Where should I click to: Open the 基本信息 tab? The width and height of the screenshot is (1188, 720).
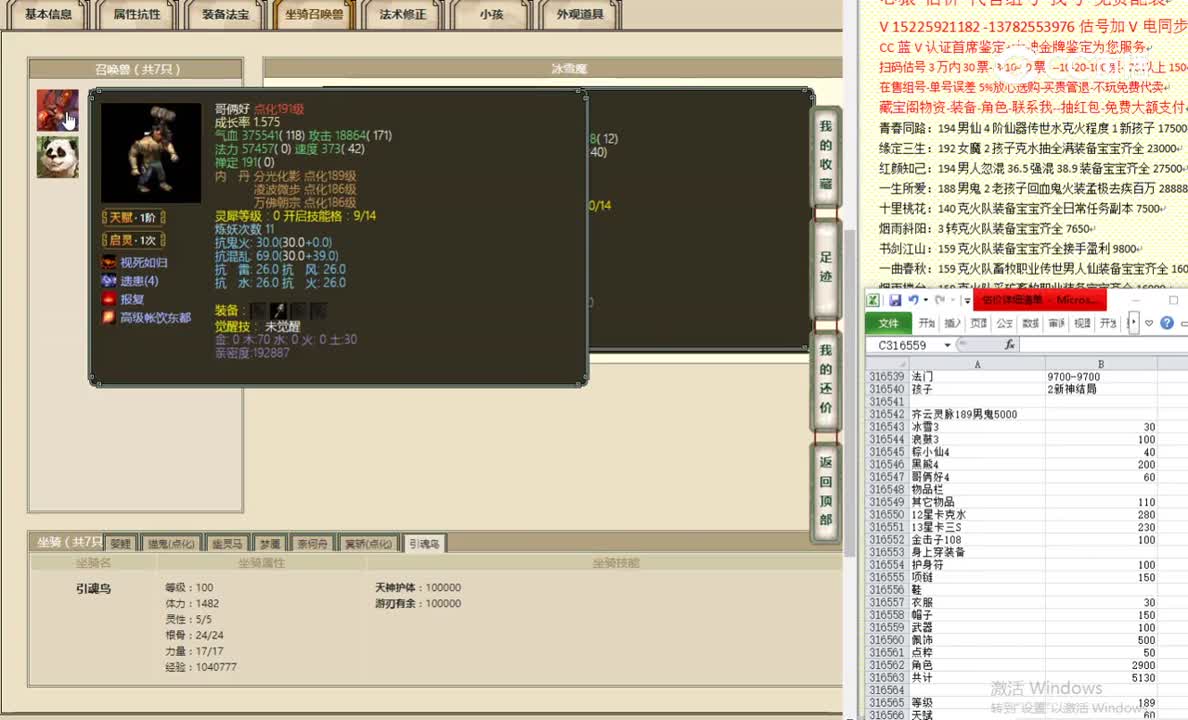(48, 14)
